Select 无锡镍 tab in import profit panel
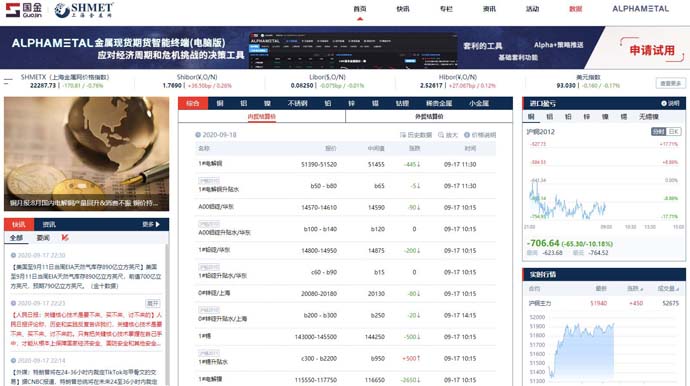Screen dimensions: 690x386 [x=649, y=117]
